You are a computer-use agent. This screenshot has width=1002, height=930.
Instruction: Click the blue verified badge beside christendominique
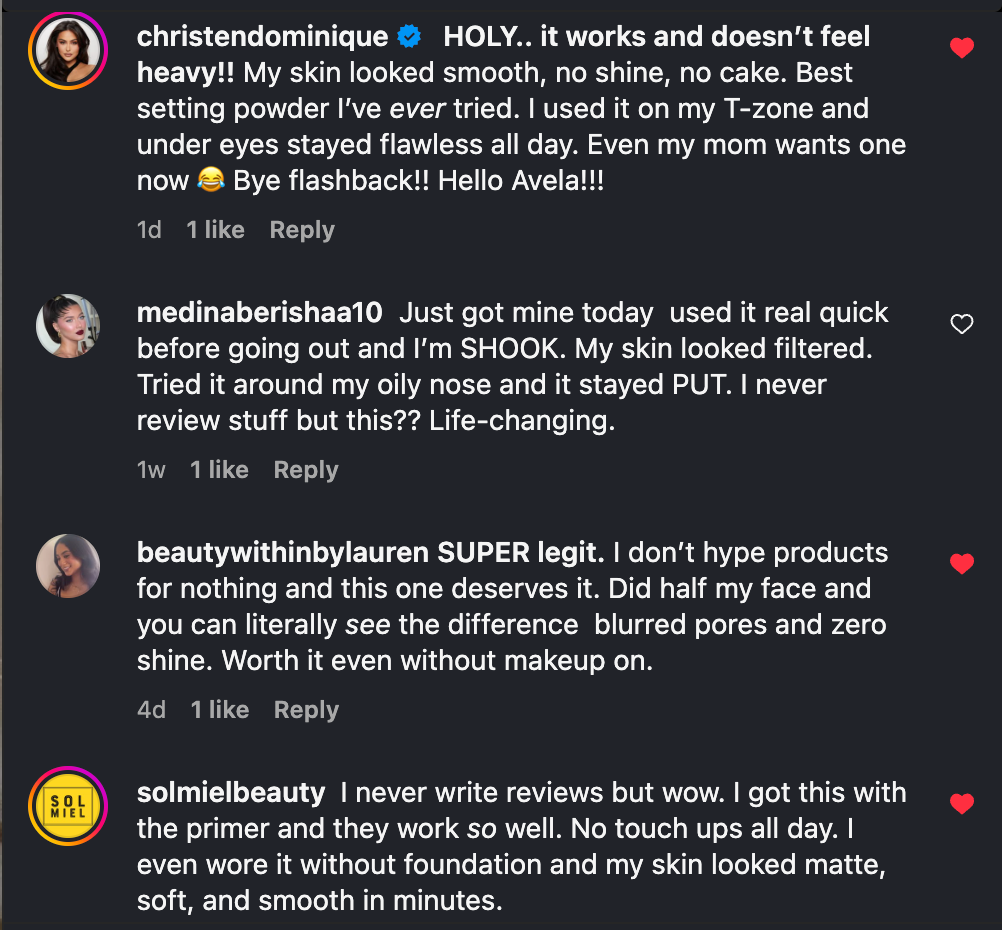[409, 38]
